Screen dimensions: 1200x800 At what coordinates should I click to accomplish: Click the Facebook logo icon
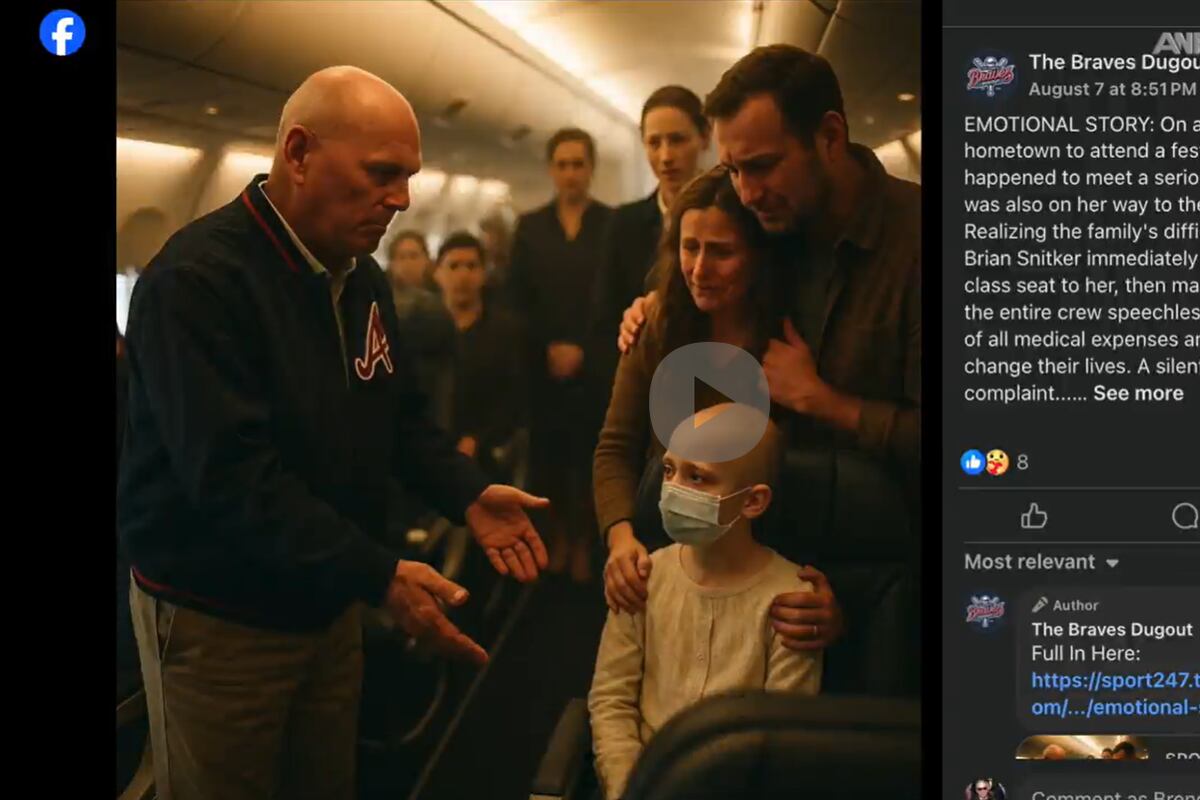coord(62,32)
